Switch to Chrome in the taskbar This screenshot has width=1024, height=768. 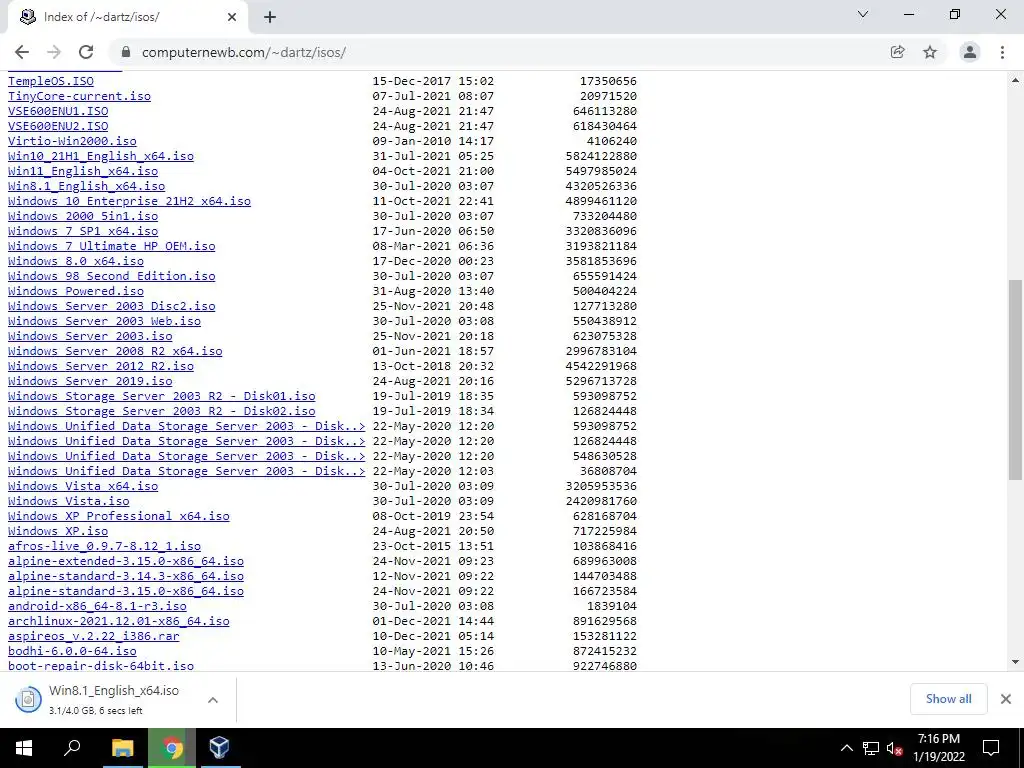pyautogui.click(x=172, y=748)
